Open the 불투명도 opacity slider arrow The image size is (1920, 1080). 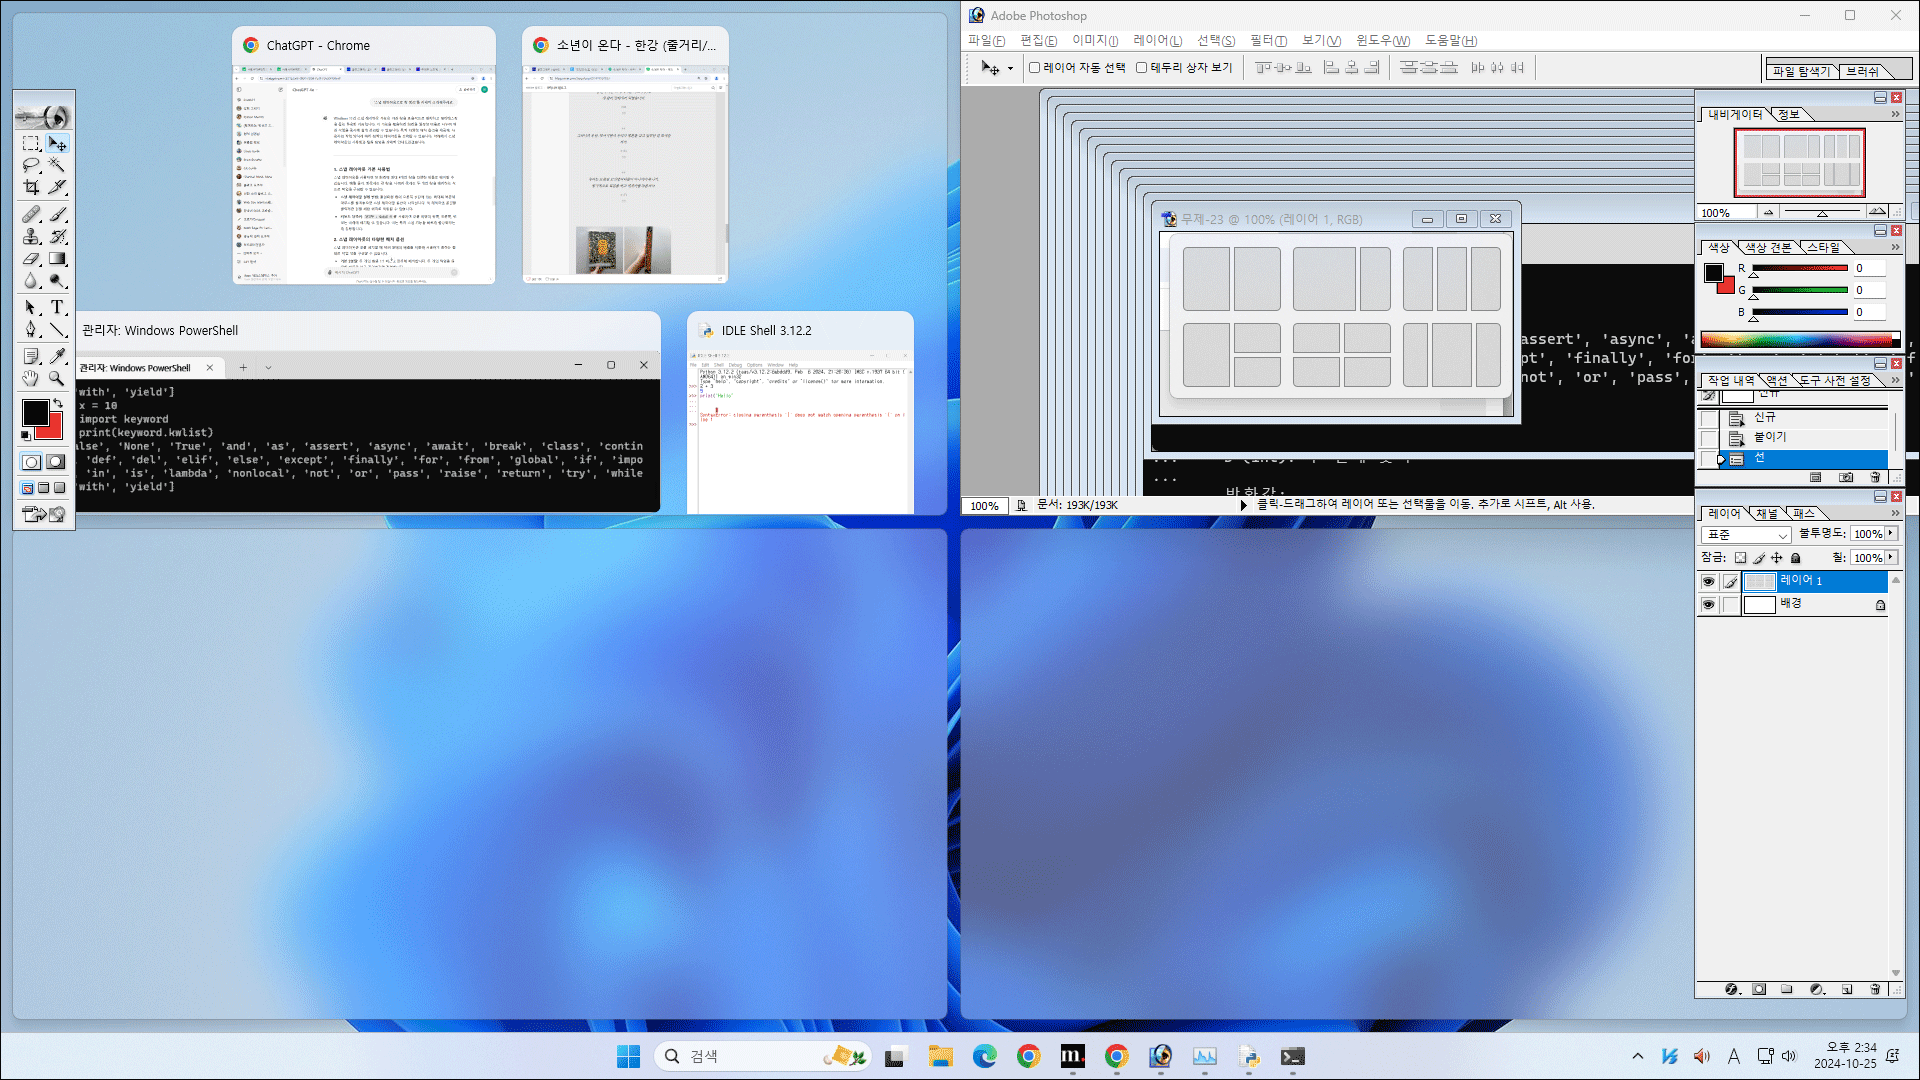[x=1891, y=534]
